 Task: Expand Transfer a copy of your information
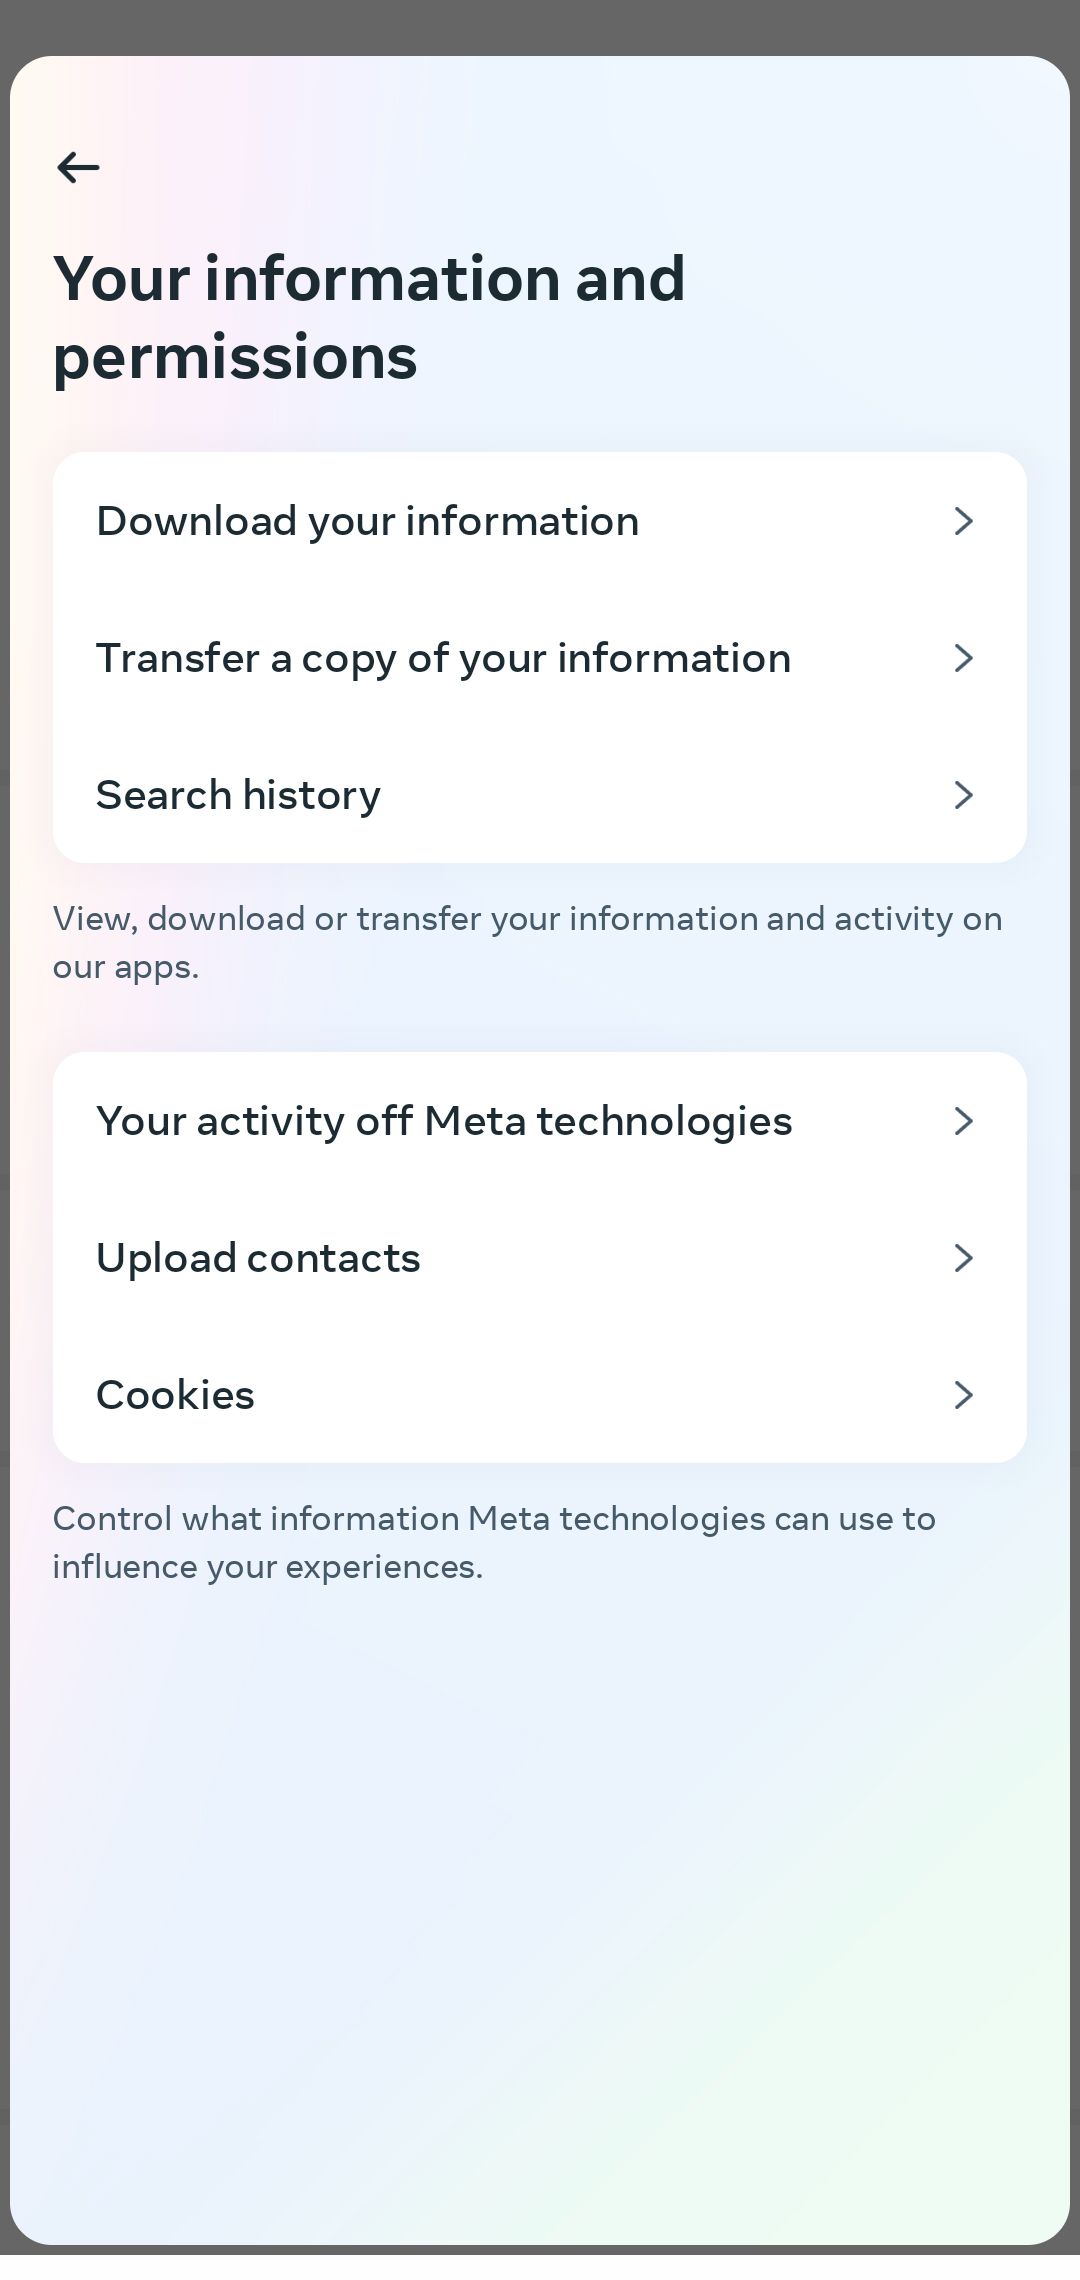(x=963, y=658)
